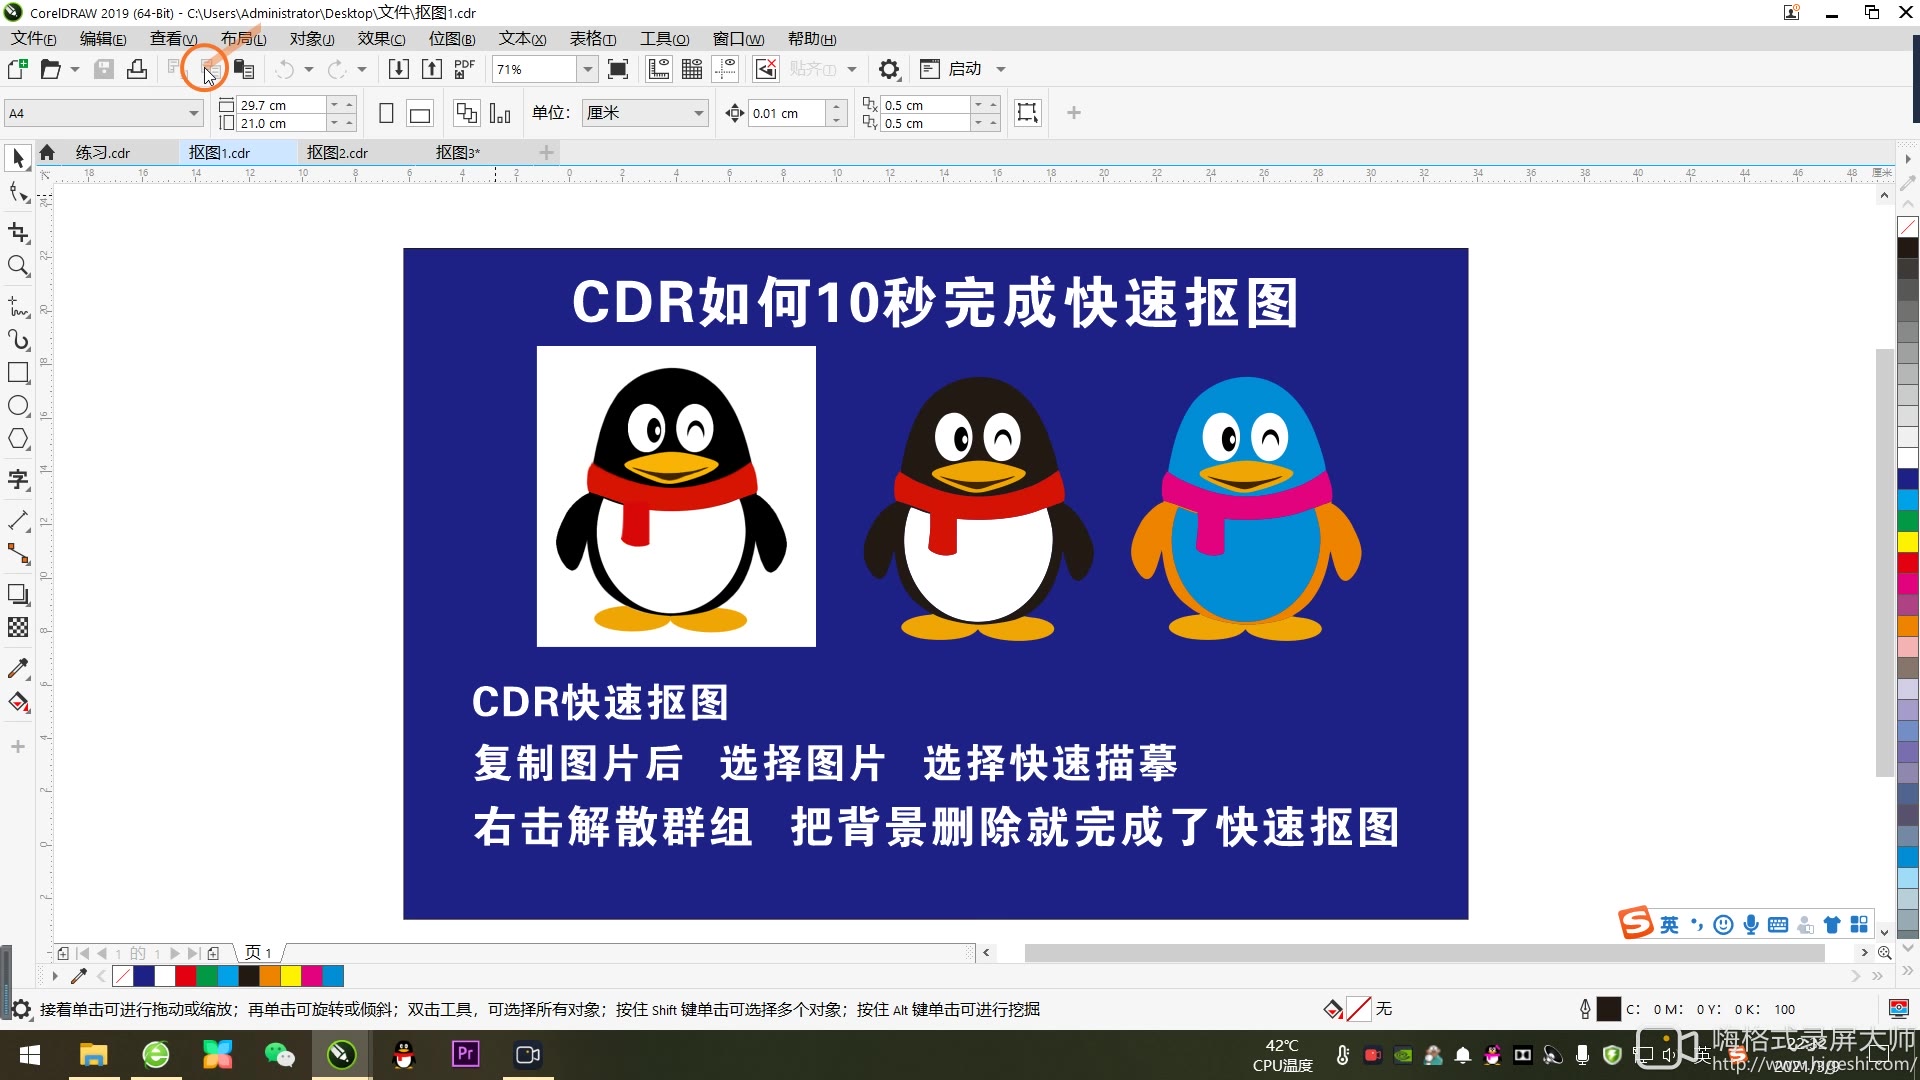This screenshot has height=1080, width=1920.
Task: Select the Zoom magnifier tool
Action: point(18,266)
